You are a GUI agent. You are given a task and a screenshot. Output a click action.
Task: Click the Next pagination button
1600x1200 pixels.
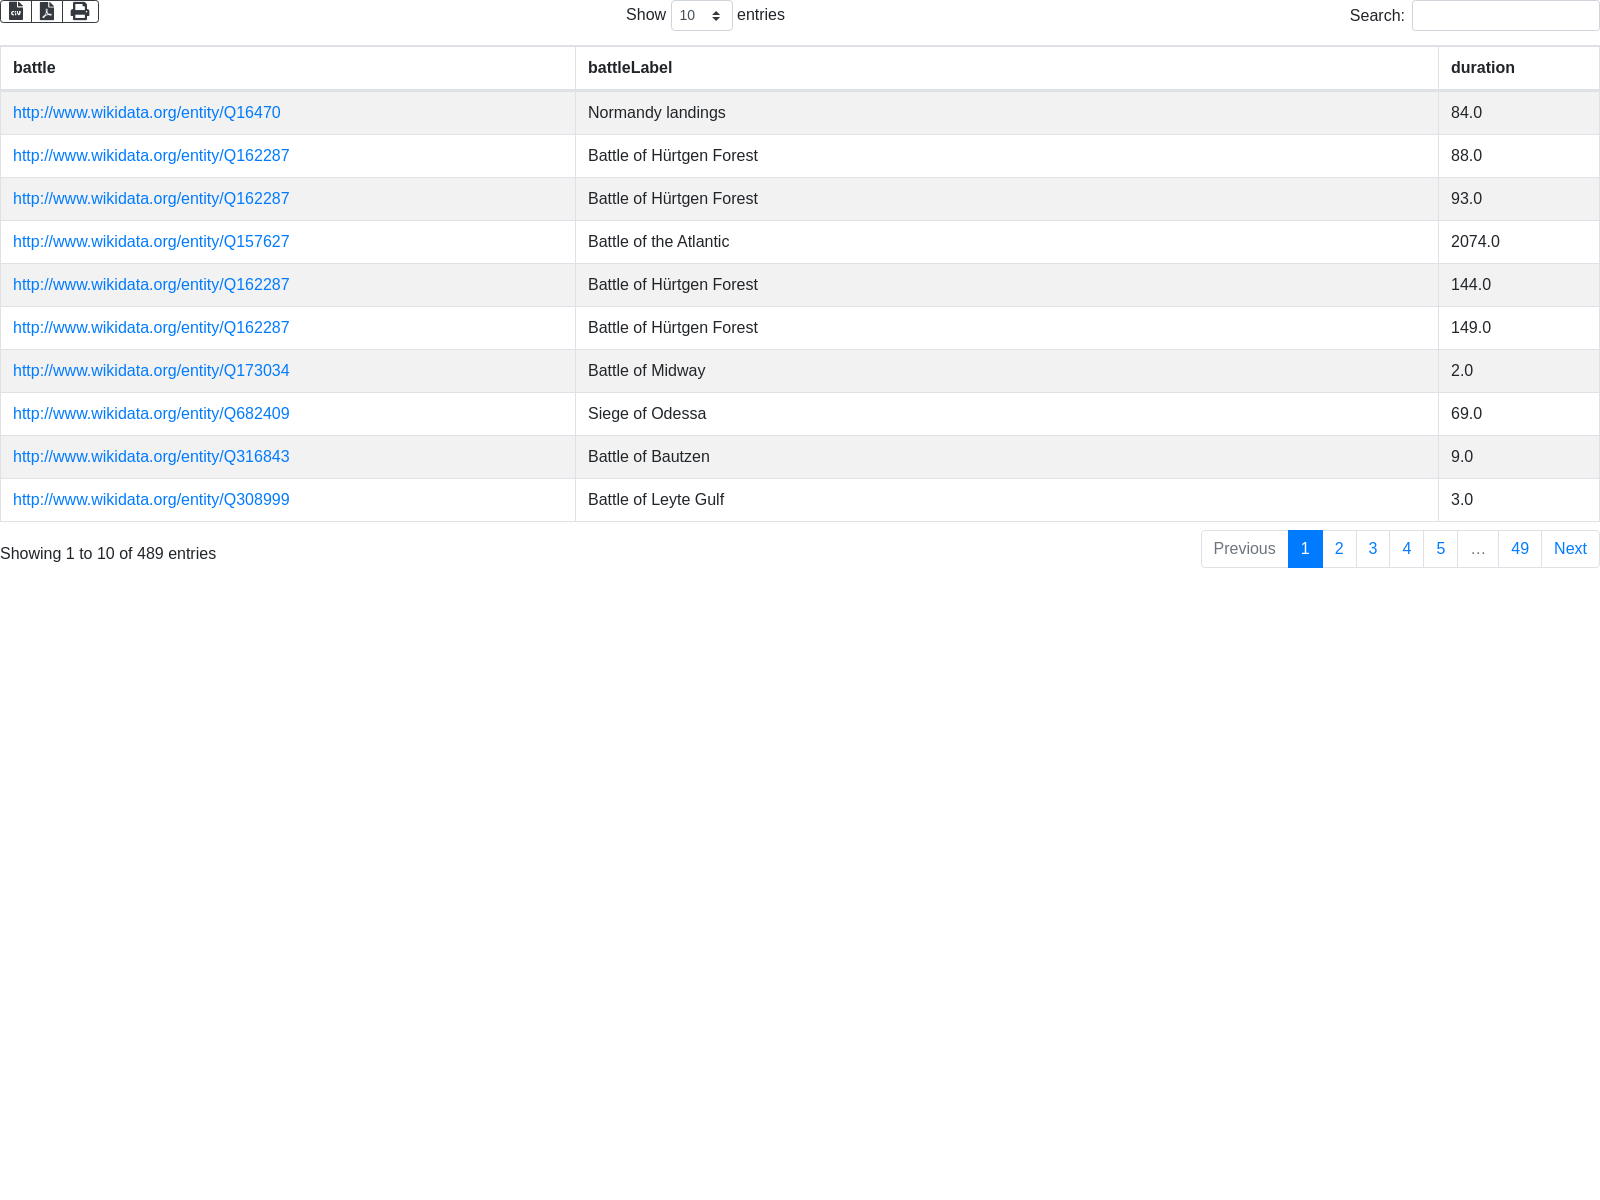(1570, 549)
